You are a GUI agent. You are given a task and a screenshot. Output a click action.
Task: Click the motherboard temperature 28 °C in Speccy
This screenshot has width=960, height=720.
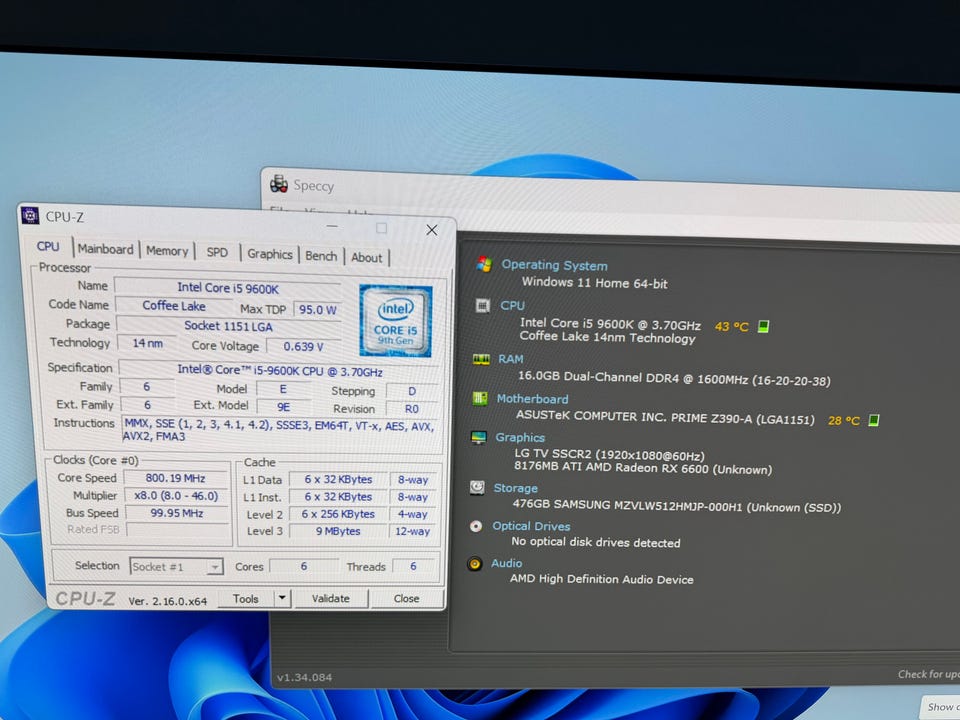(x=844, y=421)
